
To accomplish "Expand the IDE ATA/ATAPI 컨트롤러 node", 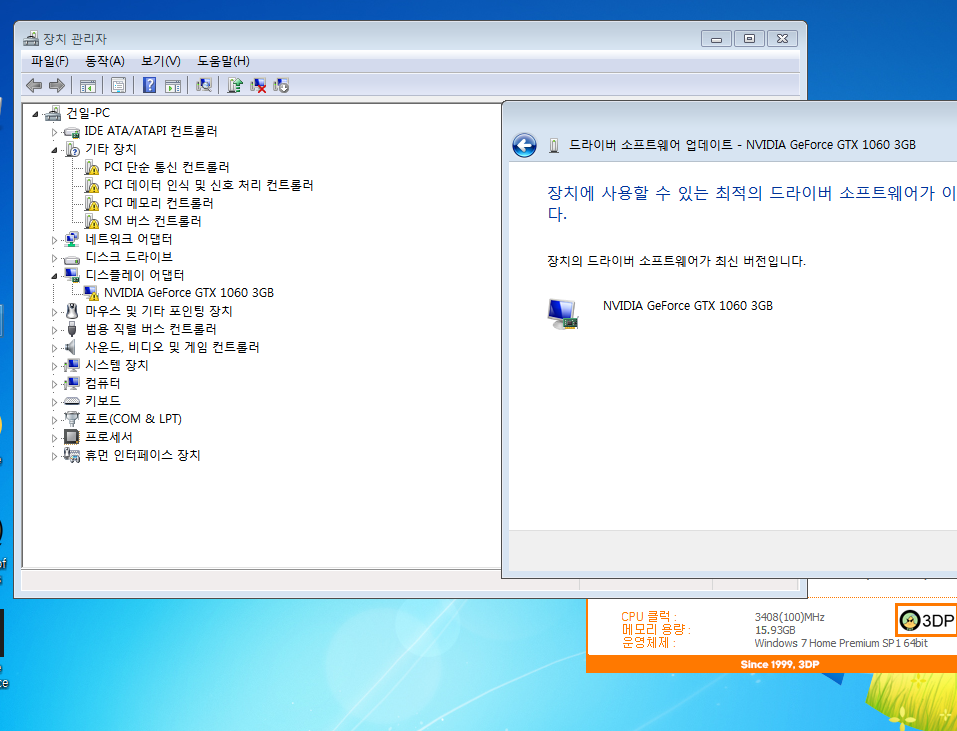I will pos(54,132).
